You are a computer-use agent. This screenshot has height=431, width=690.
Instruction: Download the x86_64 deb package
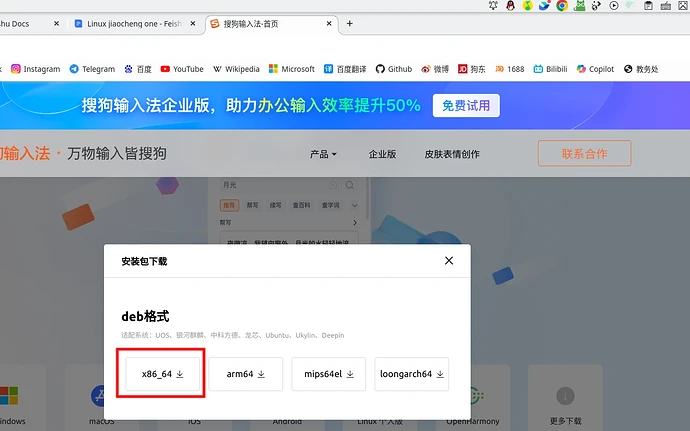point(162,374)
